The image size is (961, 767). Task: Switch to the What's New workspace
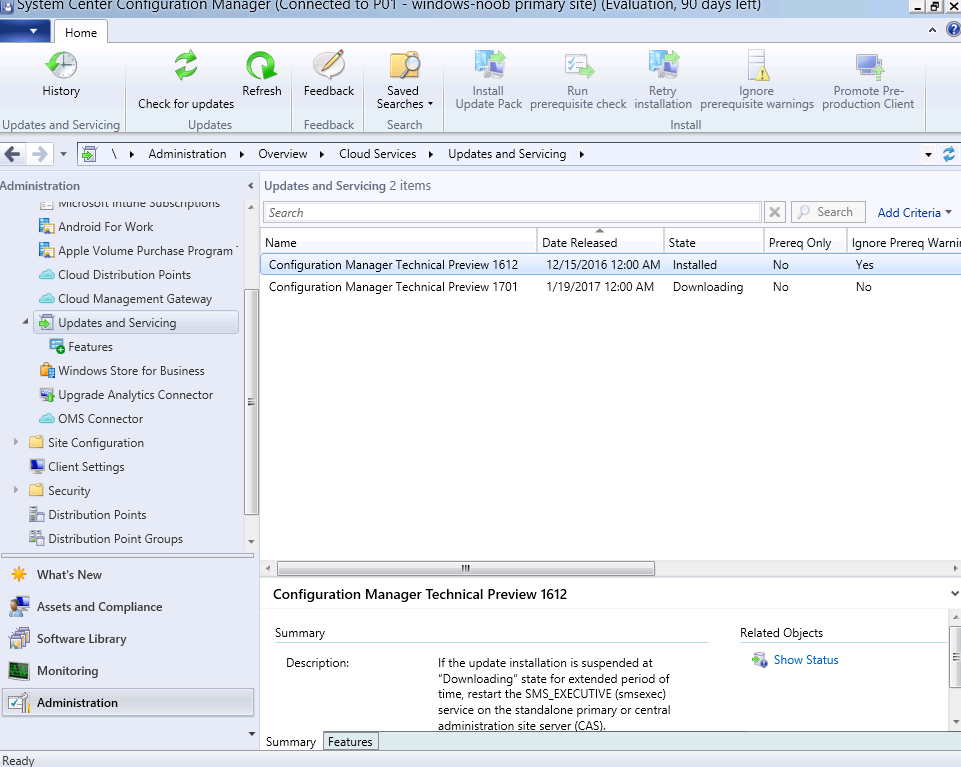click(x=128, y=575)
